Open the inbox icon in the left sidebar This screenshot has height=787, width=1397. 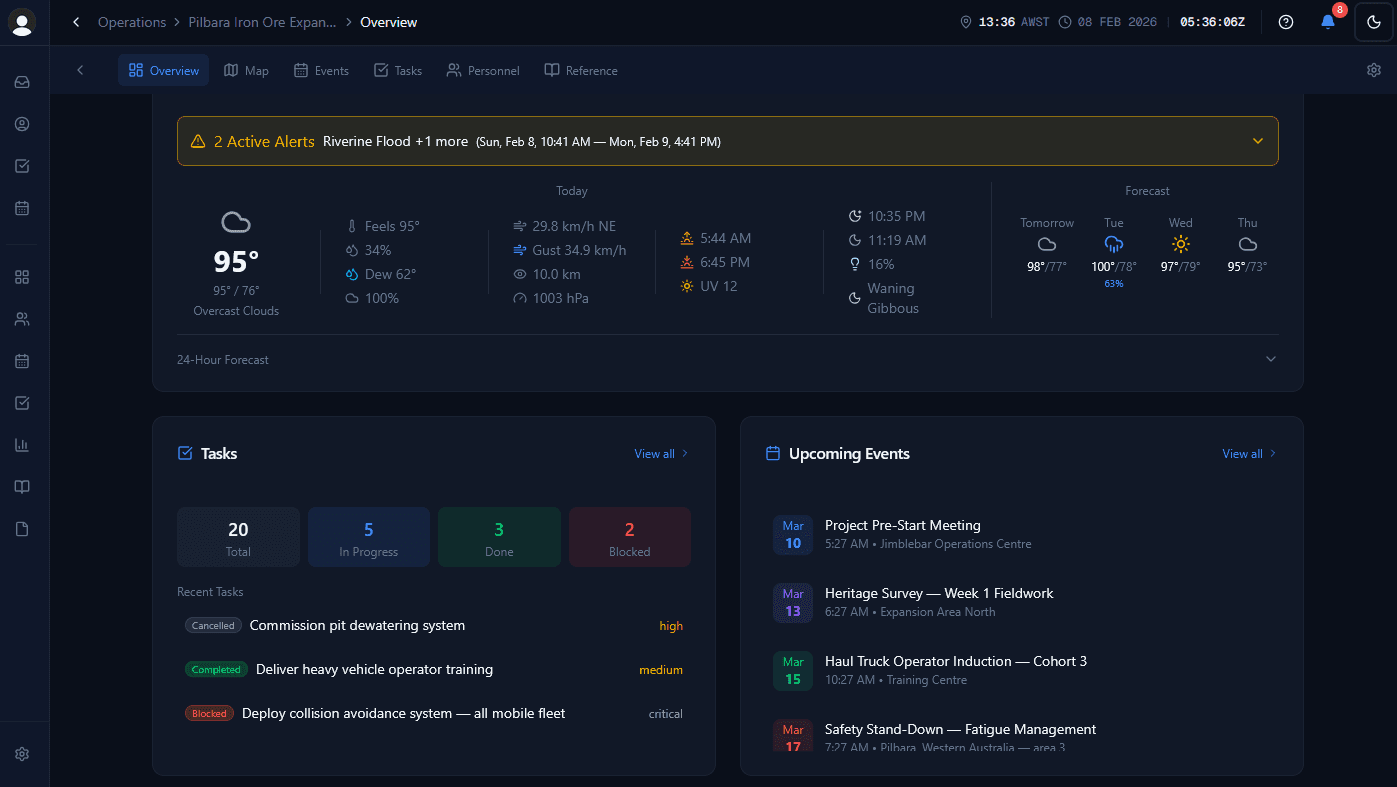[22, 82]
